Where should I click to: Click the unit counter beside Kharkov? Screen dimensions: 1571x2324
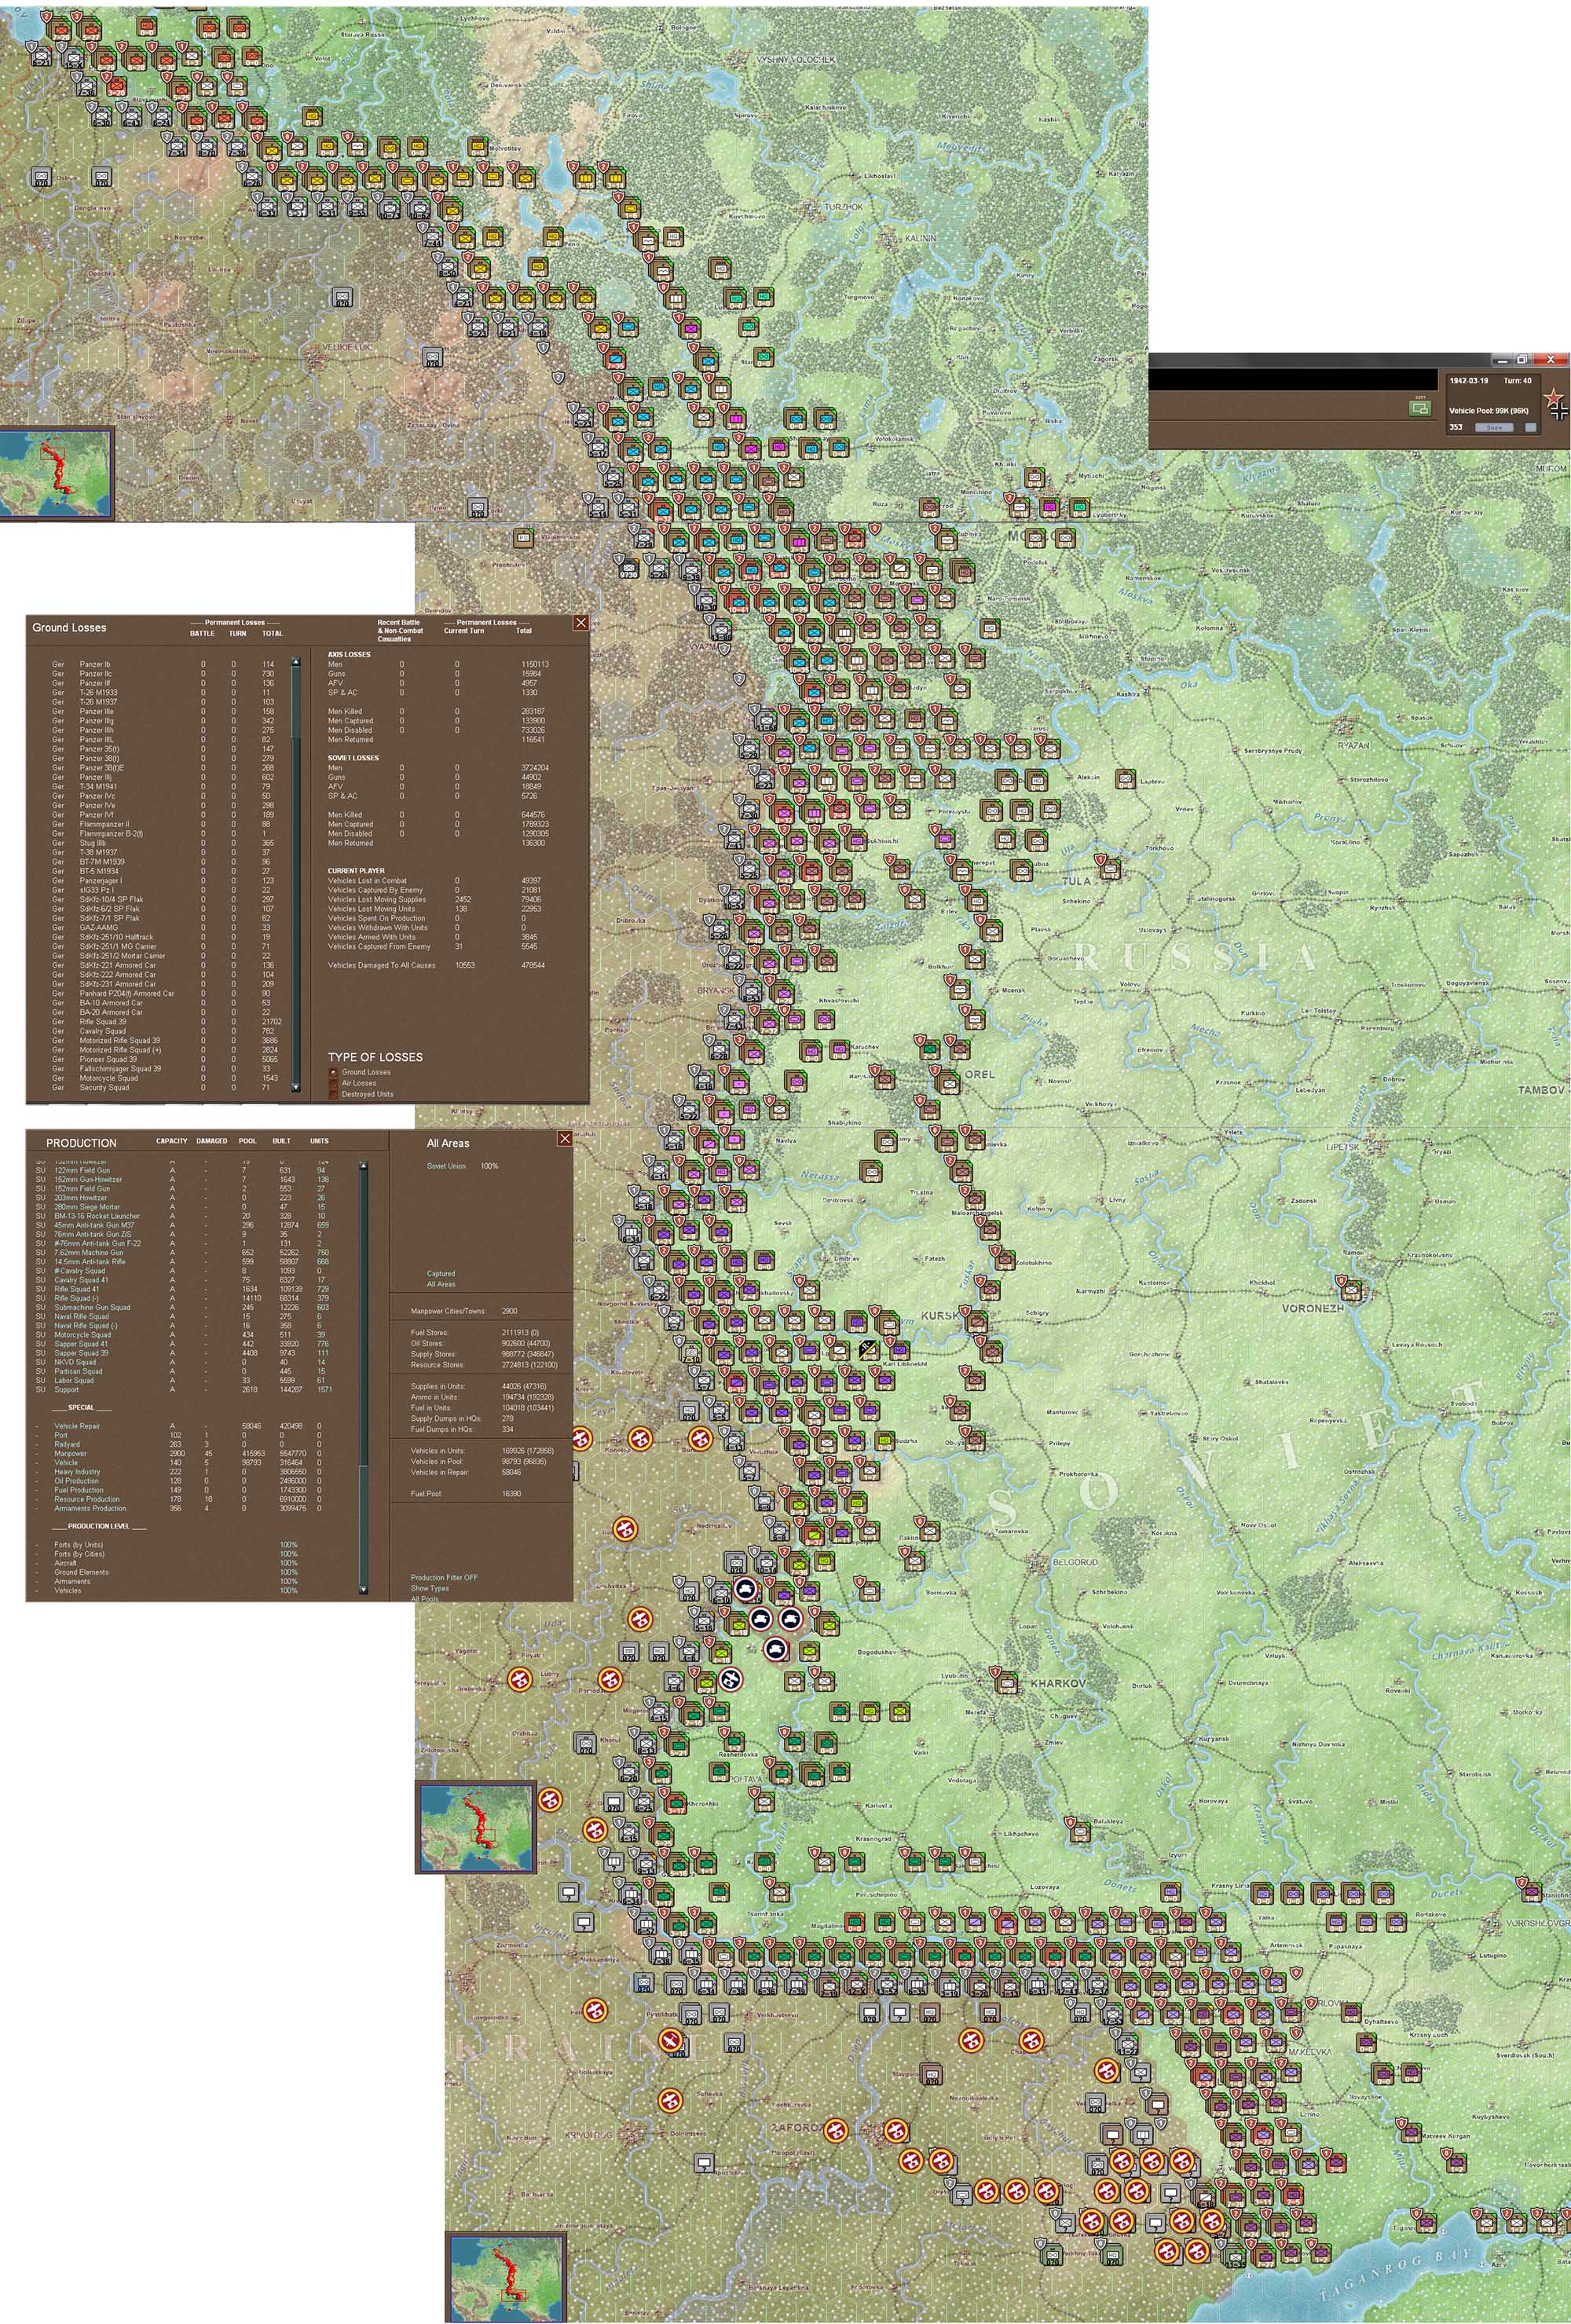(1005, 1679)
